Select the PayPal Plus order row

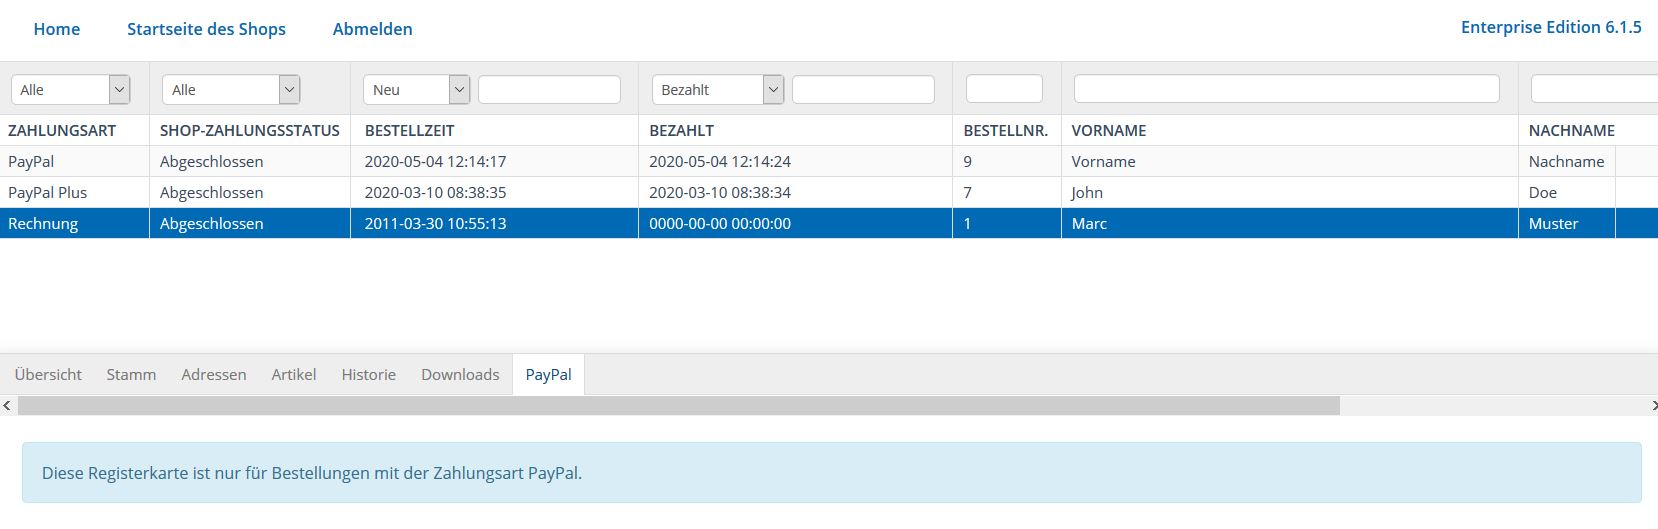(829, 192)
